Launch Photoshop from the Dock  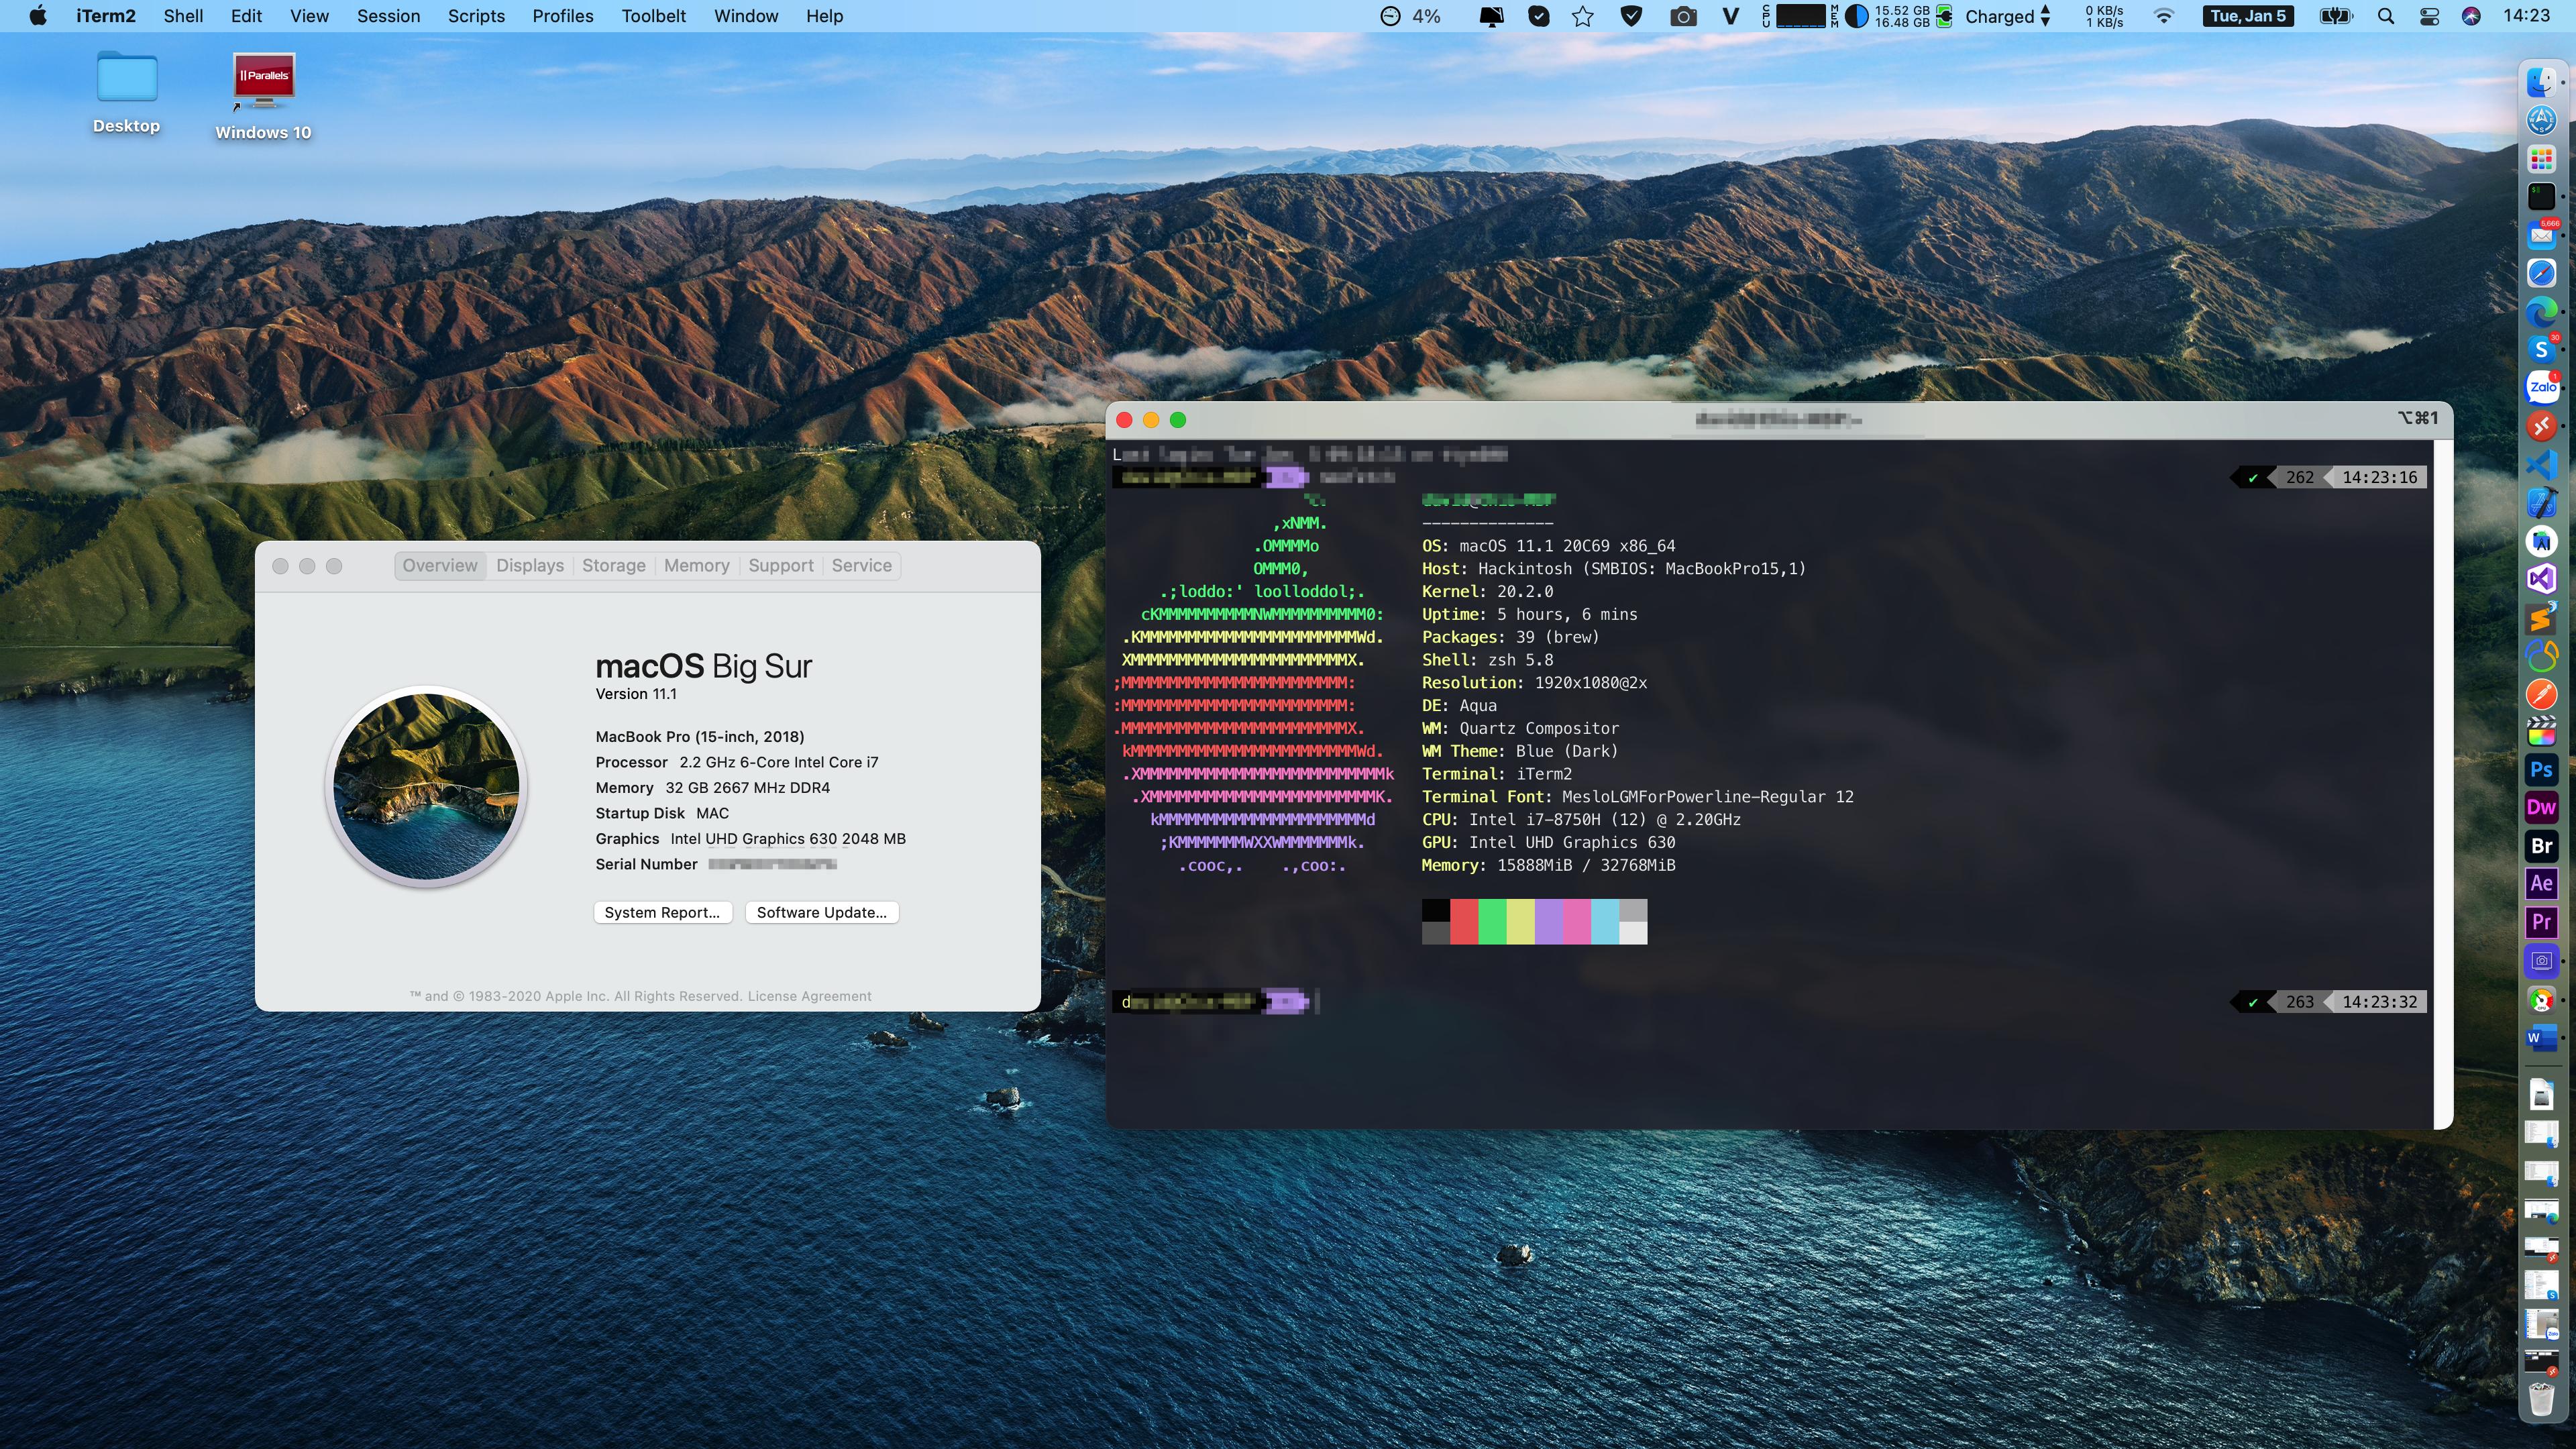pyautogui.click(x=2541, y=770)
